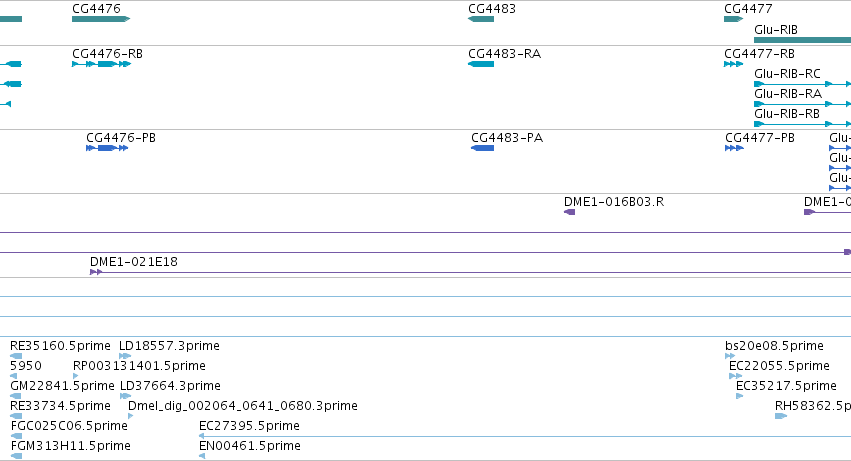Click the CG4483-PA label

(507, 138)
